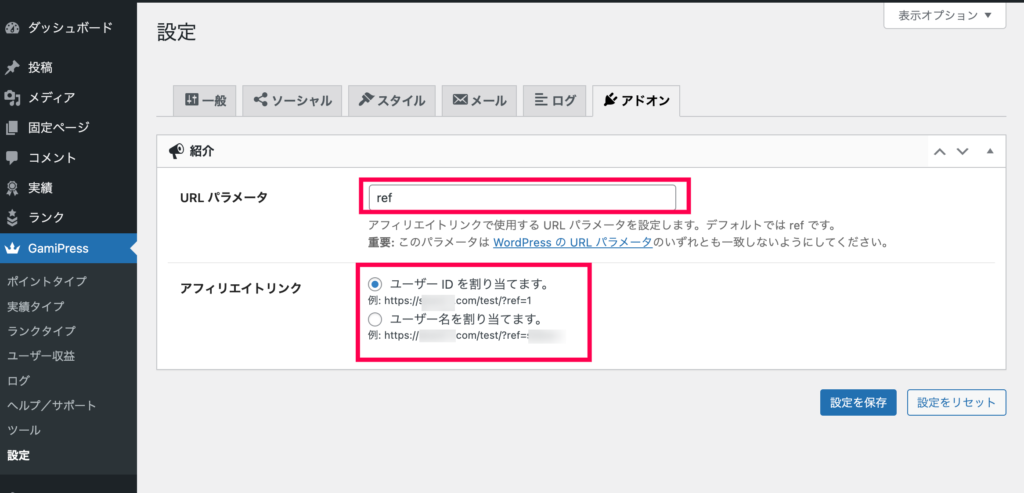Click the 投稿 pin icon
Image resolution: width=1024 pixels, height=493 pixels.
coord(11,67)
